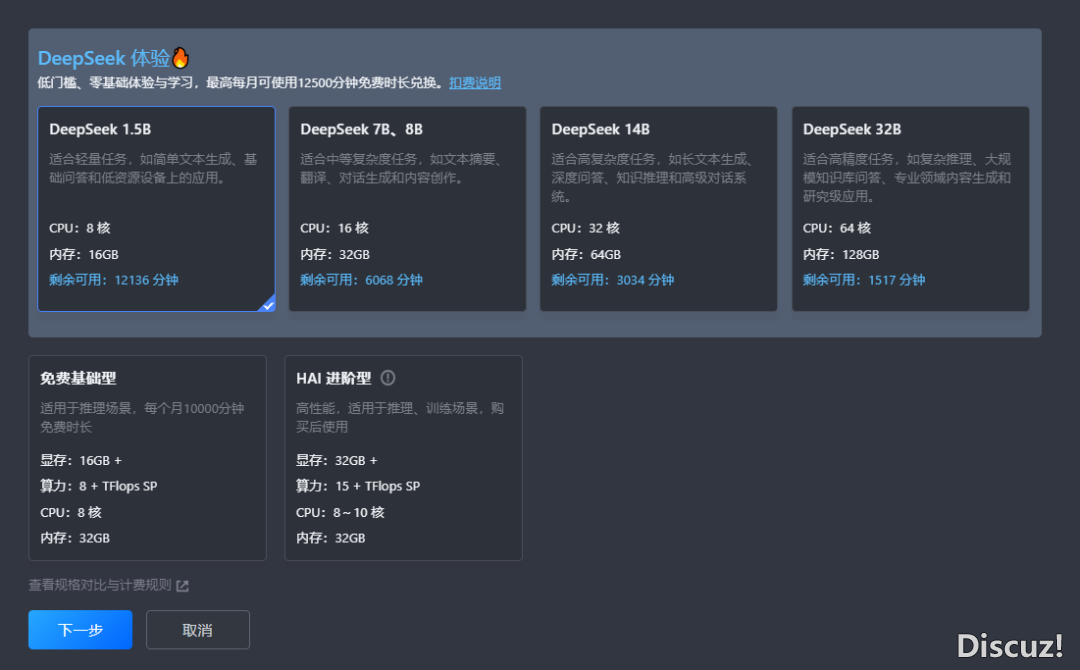Image resolution: width=1080 pixels, height=670 pixels.
Task: Click the selected checkmark on DeepSeek 1.5B
Action: click(267, 304)
